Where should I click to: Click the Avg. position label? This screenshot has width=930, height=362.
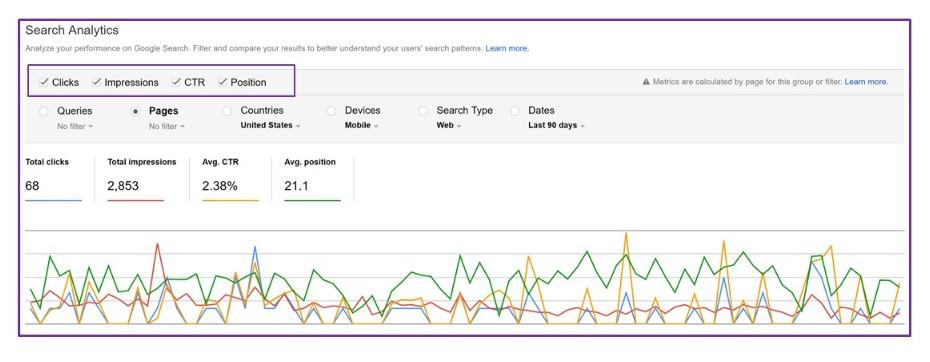pos(310,161)
